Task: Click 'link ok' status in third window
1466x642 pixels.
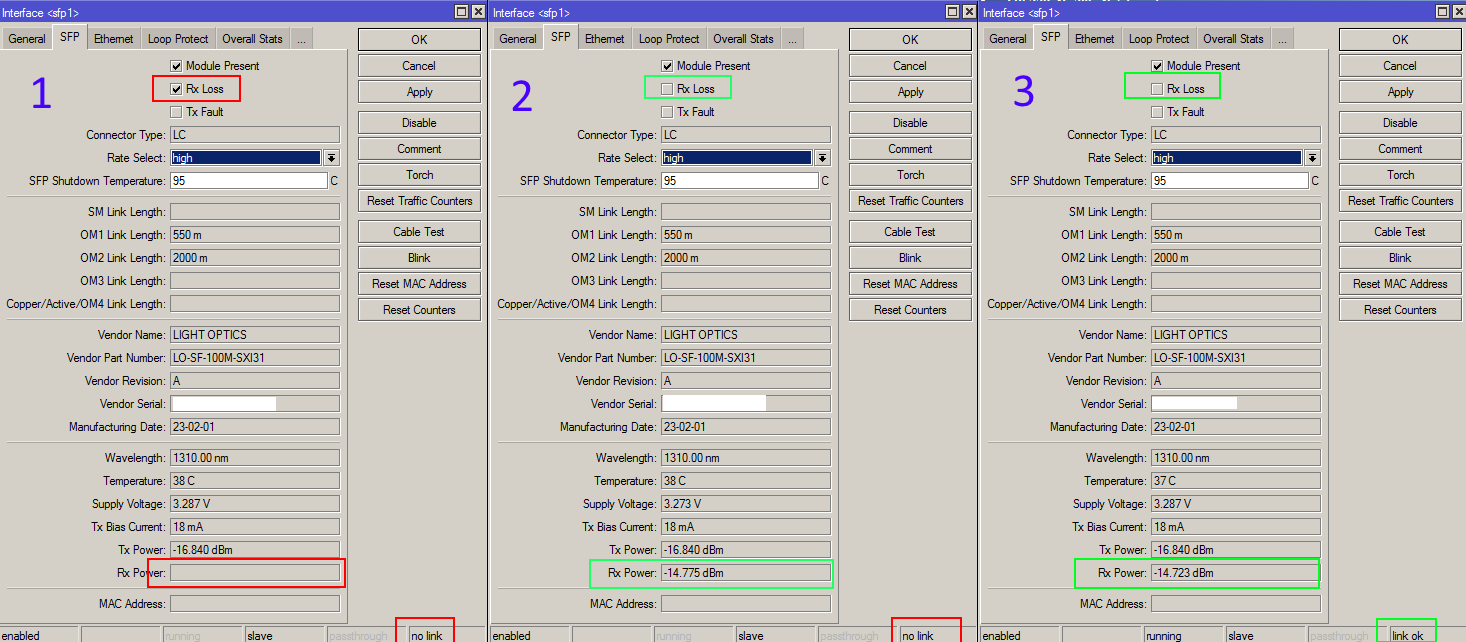Action: click(1407, 635)
